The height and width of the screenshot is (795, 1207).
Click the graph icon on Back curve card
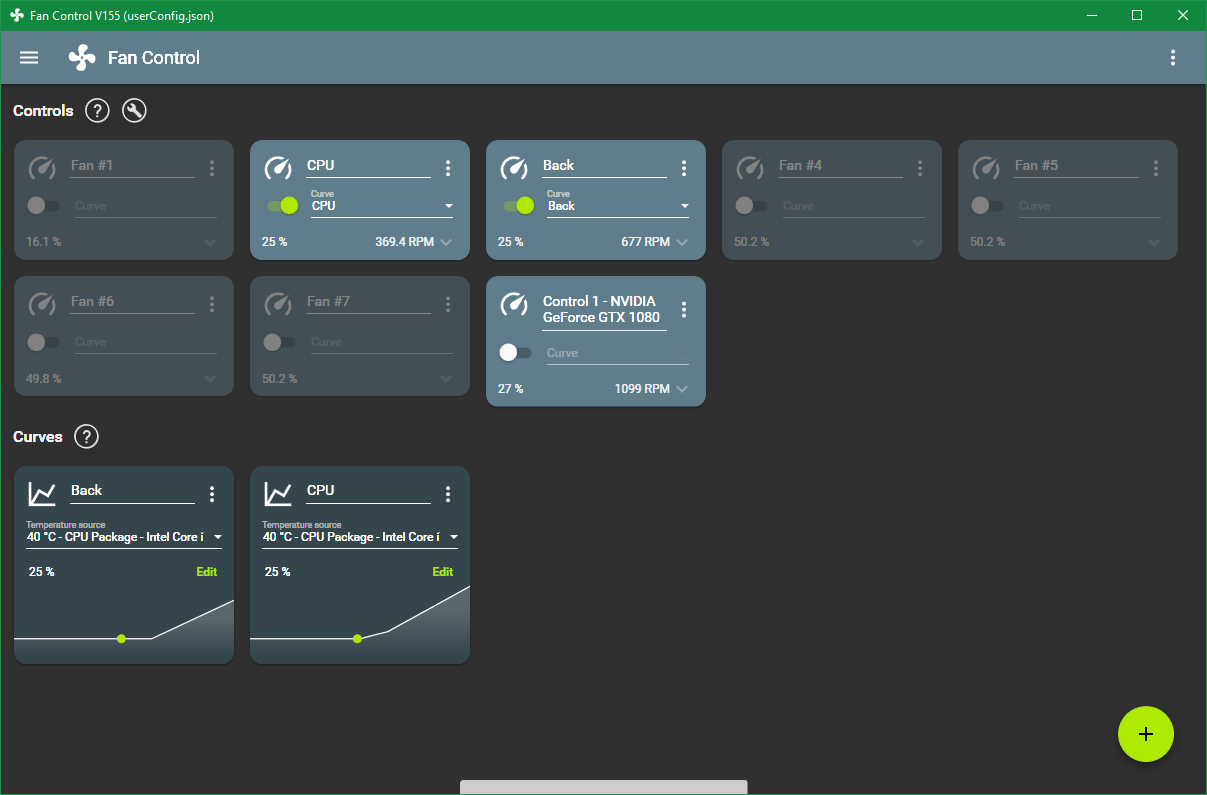42,493
